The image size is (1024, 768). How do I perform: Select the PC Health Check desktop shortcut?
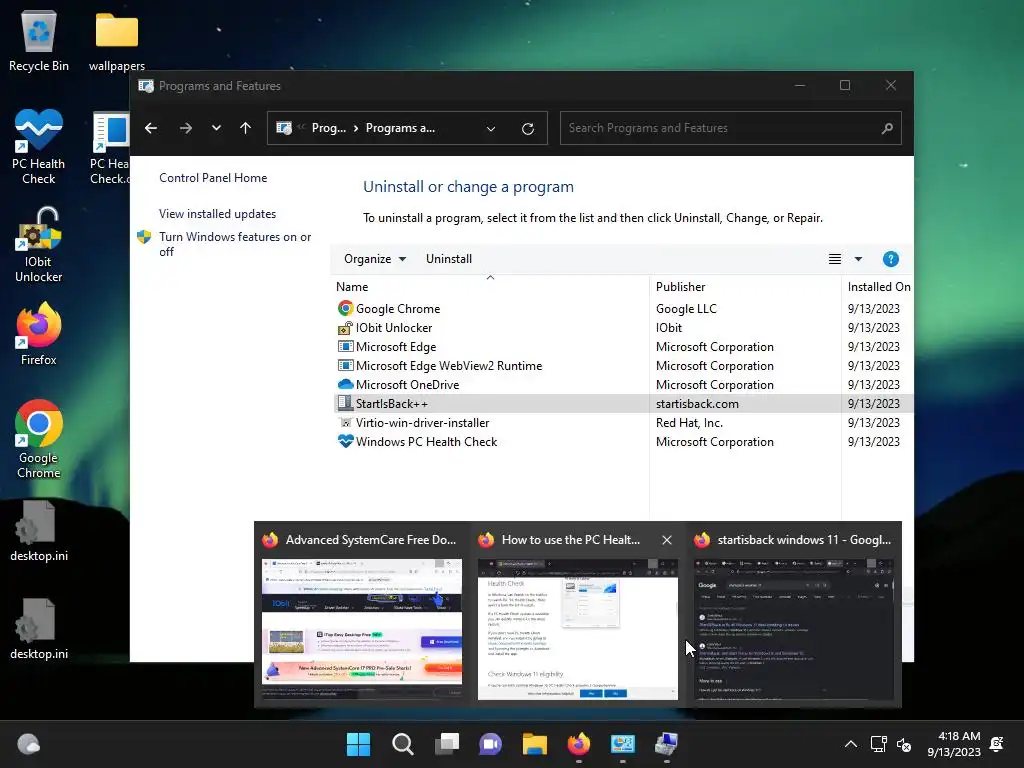click(39, 146)
